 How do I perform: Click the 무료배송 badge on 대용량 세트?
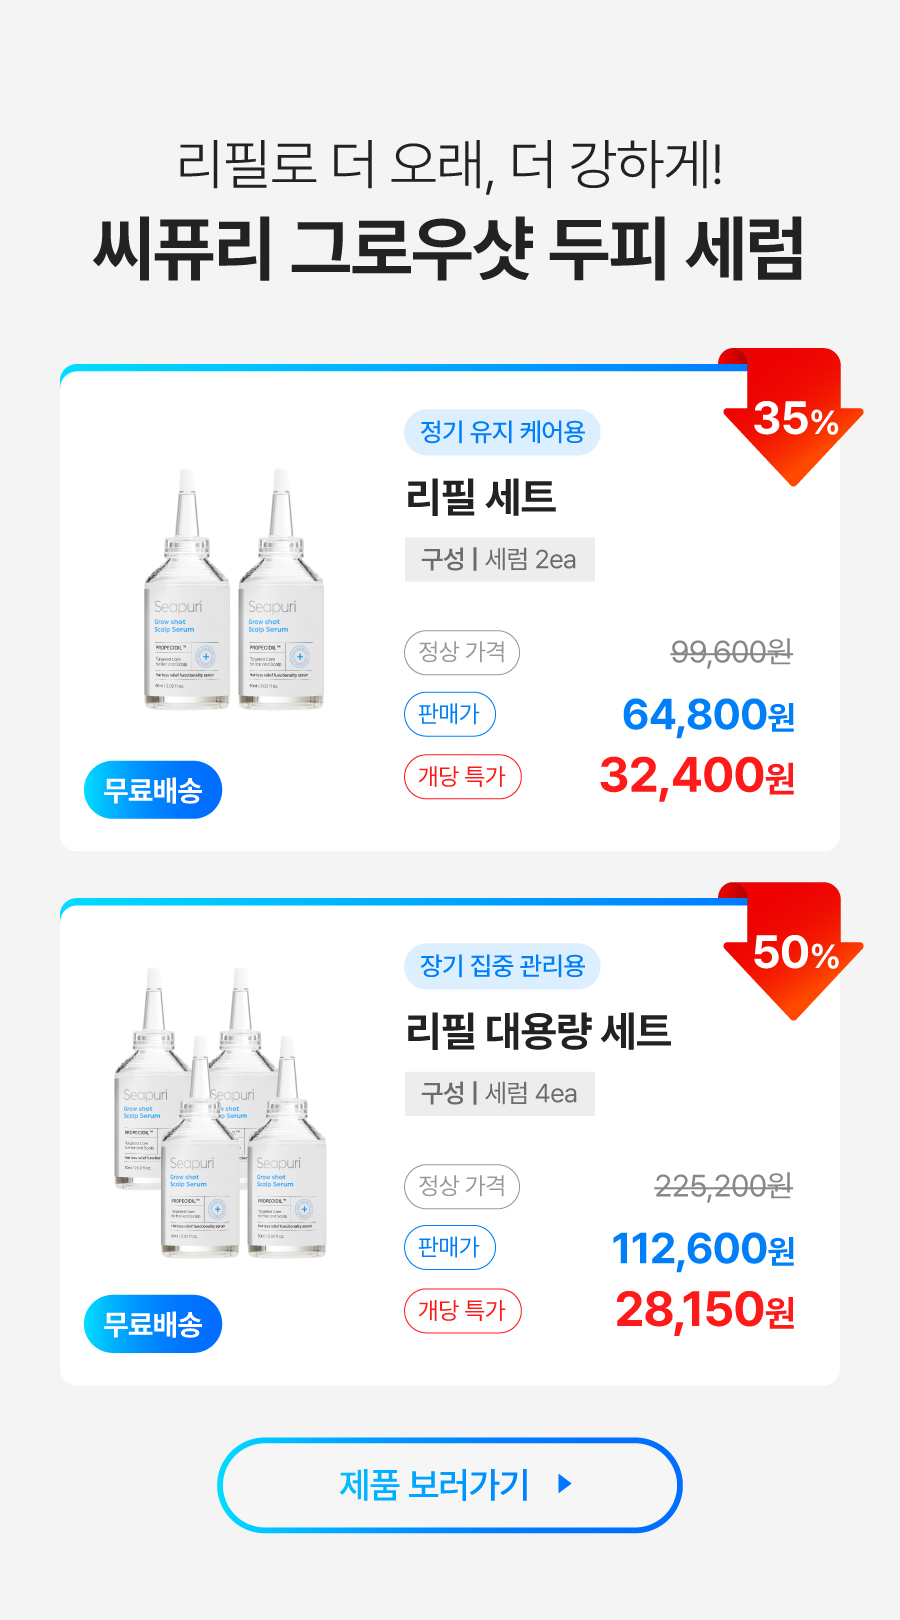153,1324
